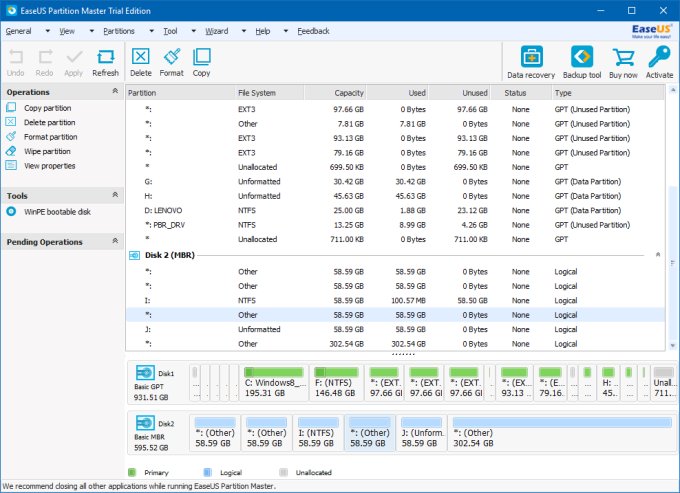The height and width of the screenshot is (493, 680).
Task: Collapse the Operations panel
Action: [x=114, y=92]
